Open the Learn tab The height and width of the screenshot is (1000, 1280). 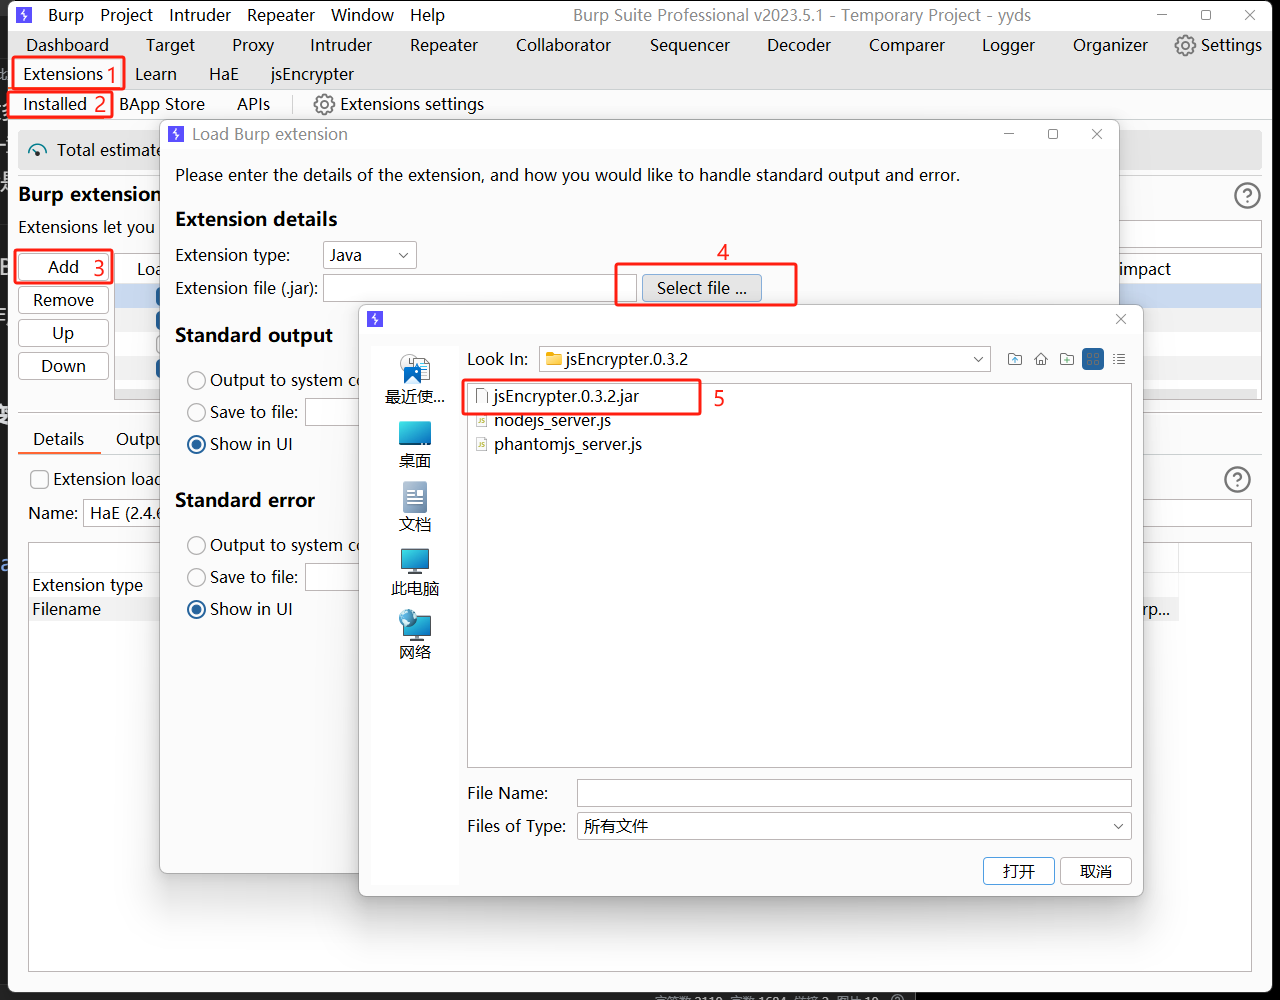156,74
